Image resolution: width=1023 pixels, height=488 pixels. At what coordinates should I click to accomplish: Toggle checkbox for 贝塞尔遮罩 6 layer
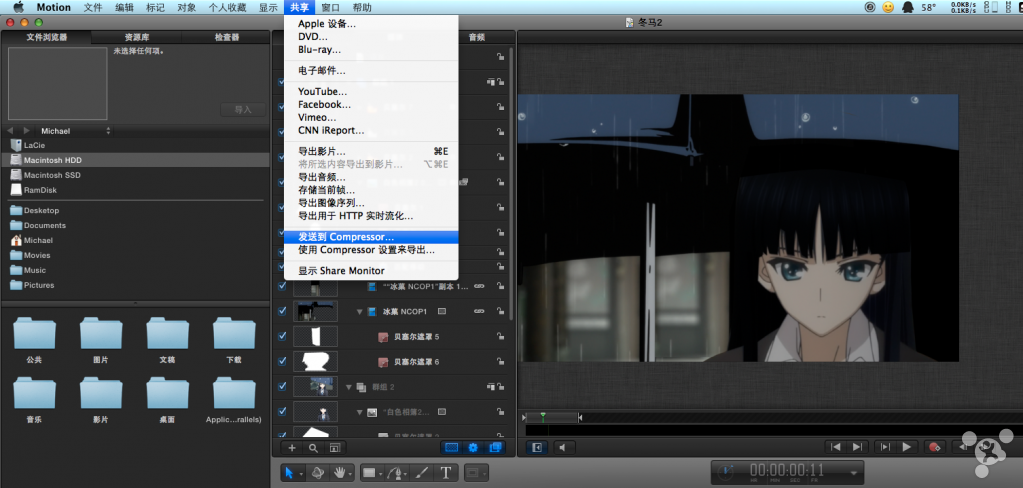[282, 361]
